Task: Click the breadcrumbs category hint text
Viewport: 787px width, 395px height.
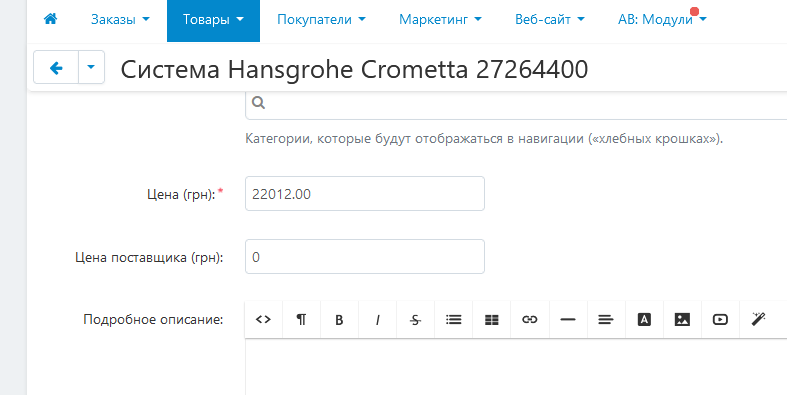Action: (484, 139)
